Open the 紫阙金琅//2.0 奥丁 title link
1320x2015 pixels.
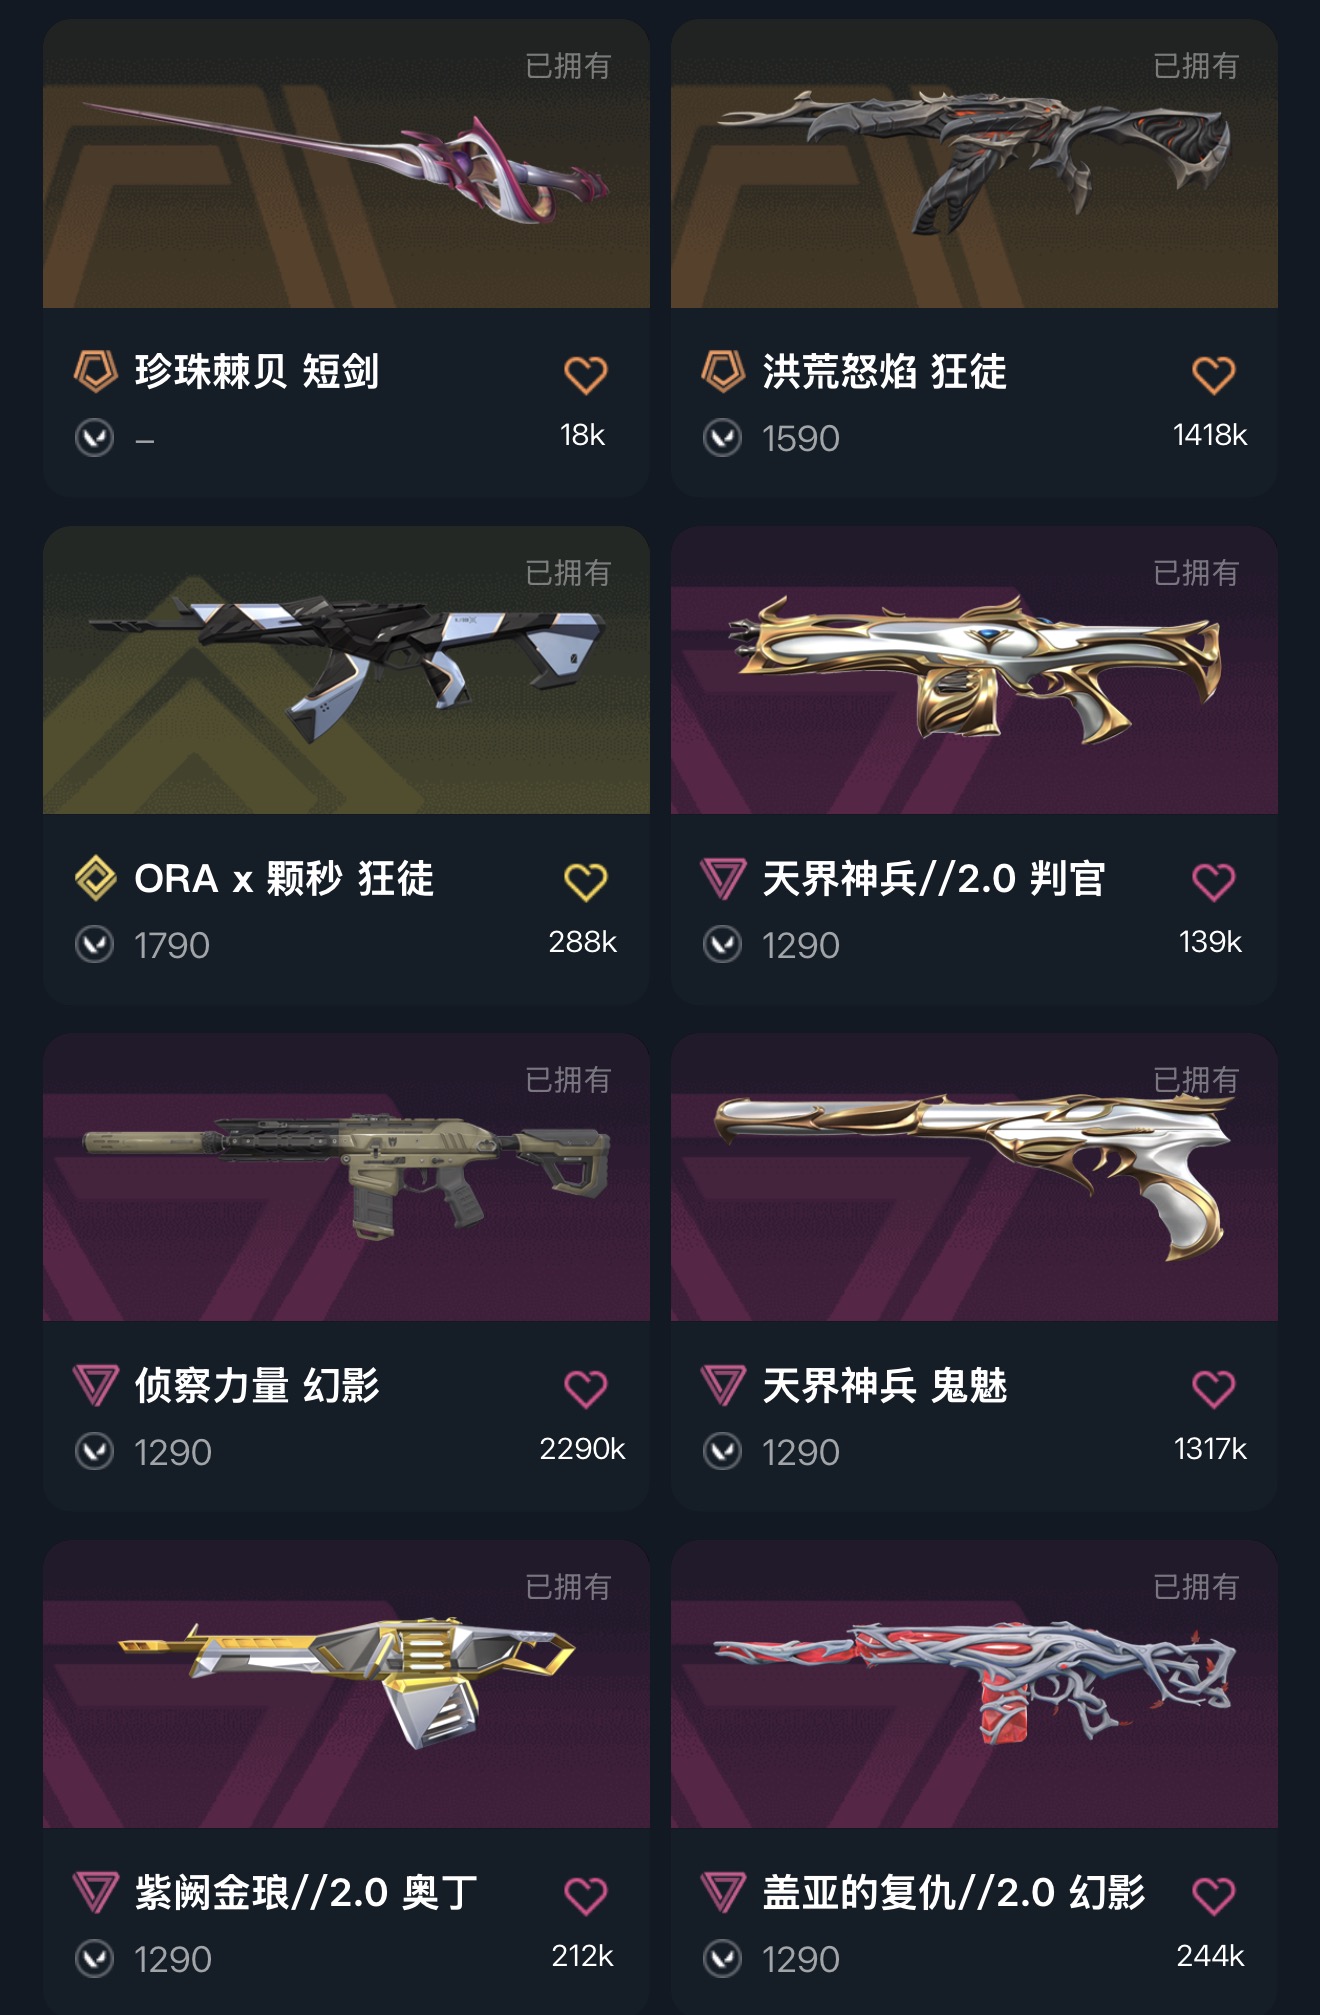coord(306,1893)
